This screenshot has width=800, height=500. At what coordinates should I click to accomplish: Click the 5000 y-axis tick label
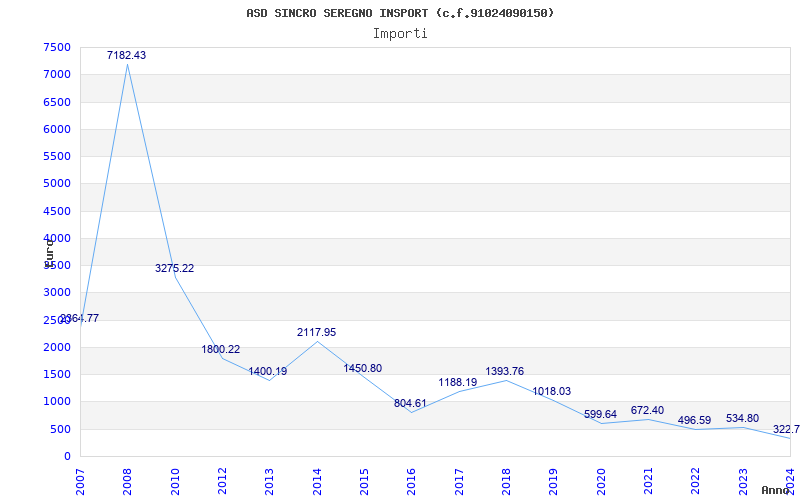click(57, 184)
